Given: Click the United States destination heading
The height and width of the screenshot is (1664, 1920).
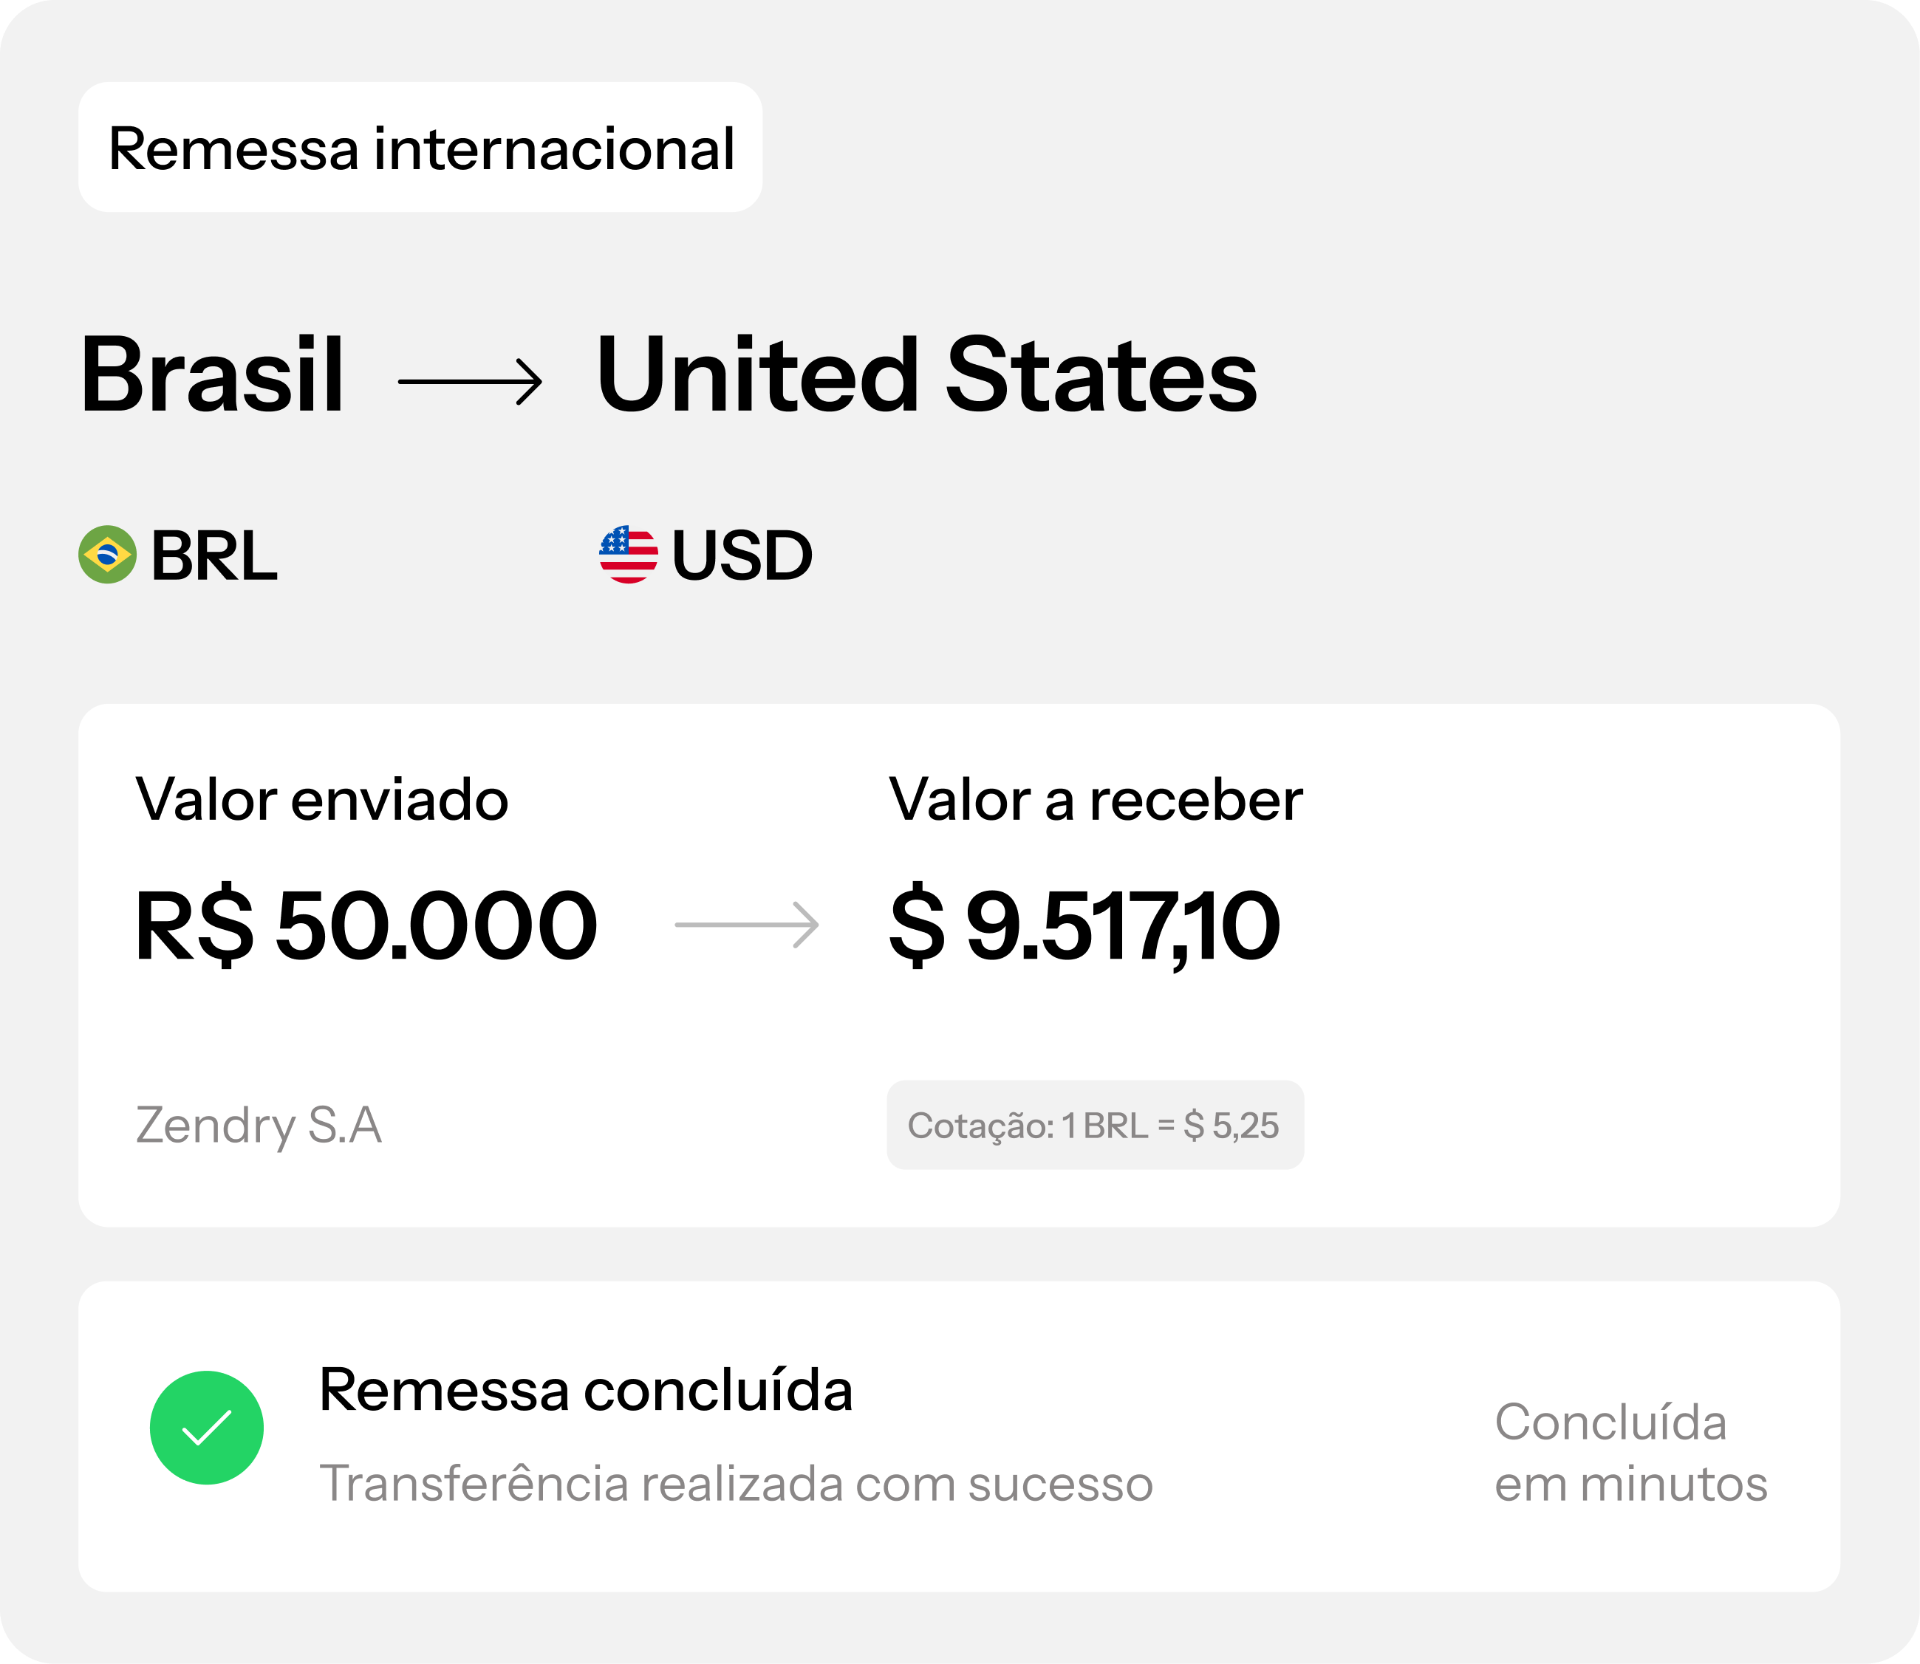Looking at the screenshot, I should point(926,375).
